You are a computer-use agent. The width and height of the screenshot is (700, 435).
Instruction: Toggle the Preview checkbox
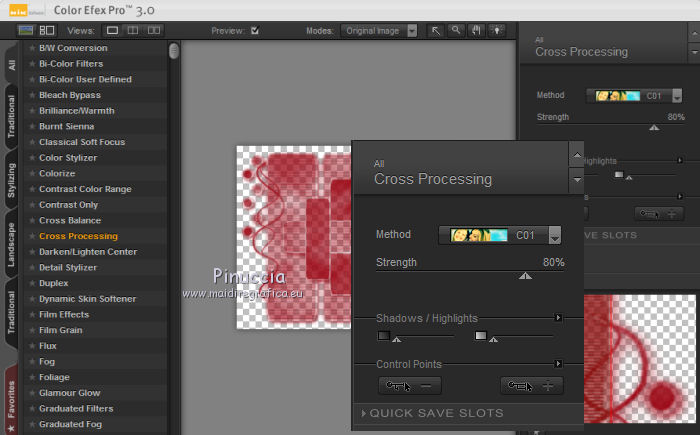pyautogui.click(x=255, y=30)
